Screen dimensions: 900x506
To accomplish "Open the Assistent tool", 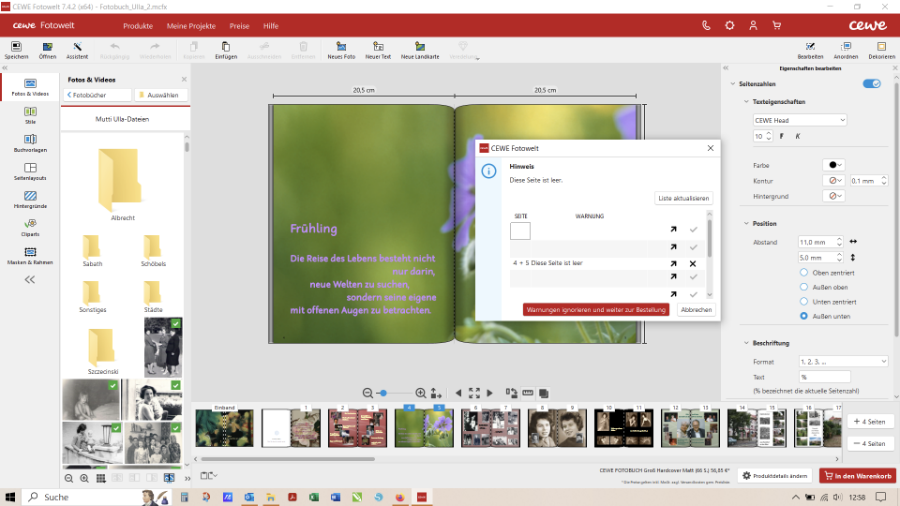I will [77, 47].
